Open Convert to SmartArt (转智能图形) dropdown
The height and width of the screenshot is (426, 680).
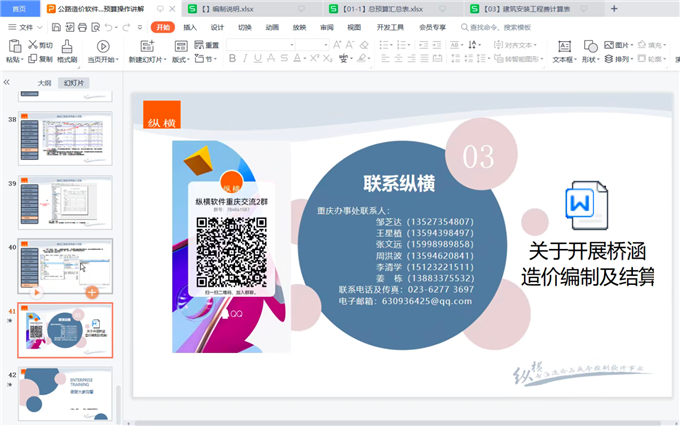click(519, 59)
